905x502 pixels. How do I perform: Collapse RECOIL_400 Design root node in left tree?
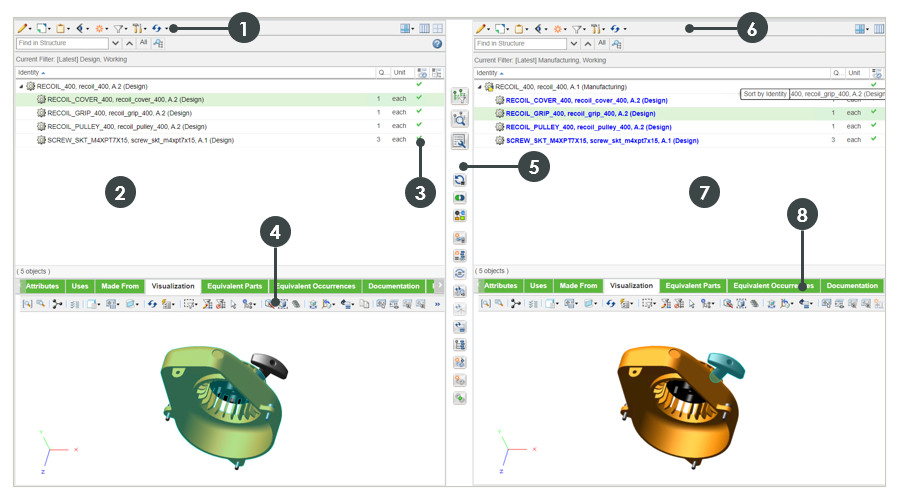21,87
